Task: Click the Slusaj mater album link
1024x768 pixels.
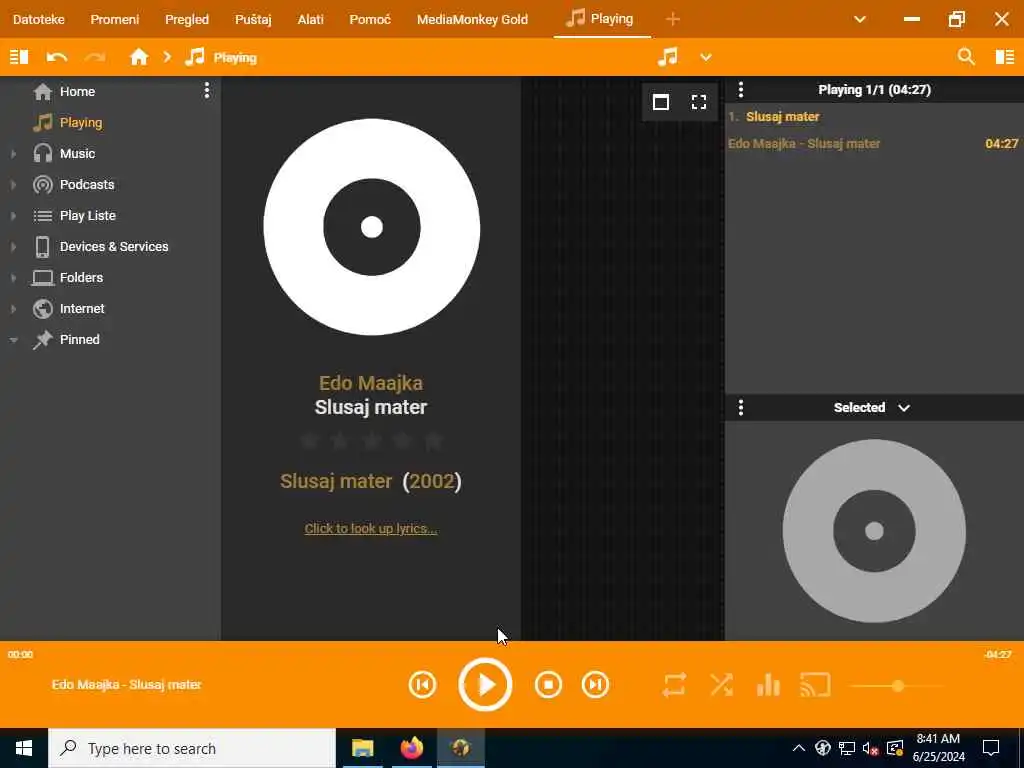Action: 336,481
